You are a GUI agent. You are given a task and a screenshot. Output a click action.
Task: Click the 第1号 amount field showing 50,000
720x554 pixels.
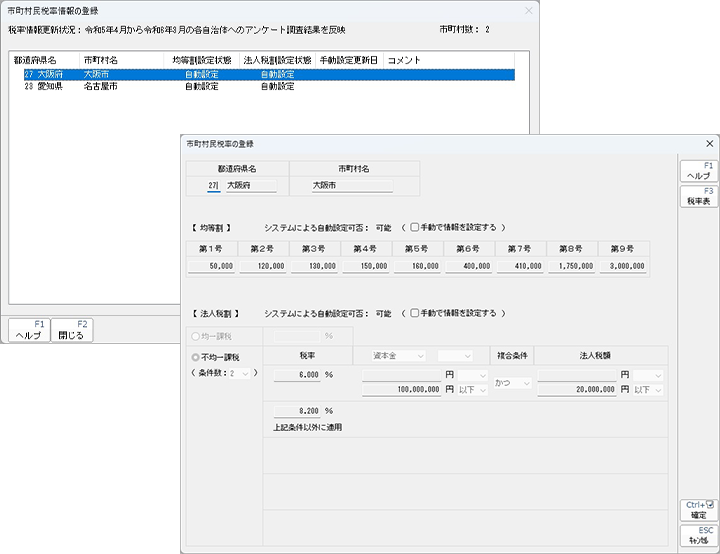(x=212, y=267)
